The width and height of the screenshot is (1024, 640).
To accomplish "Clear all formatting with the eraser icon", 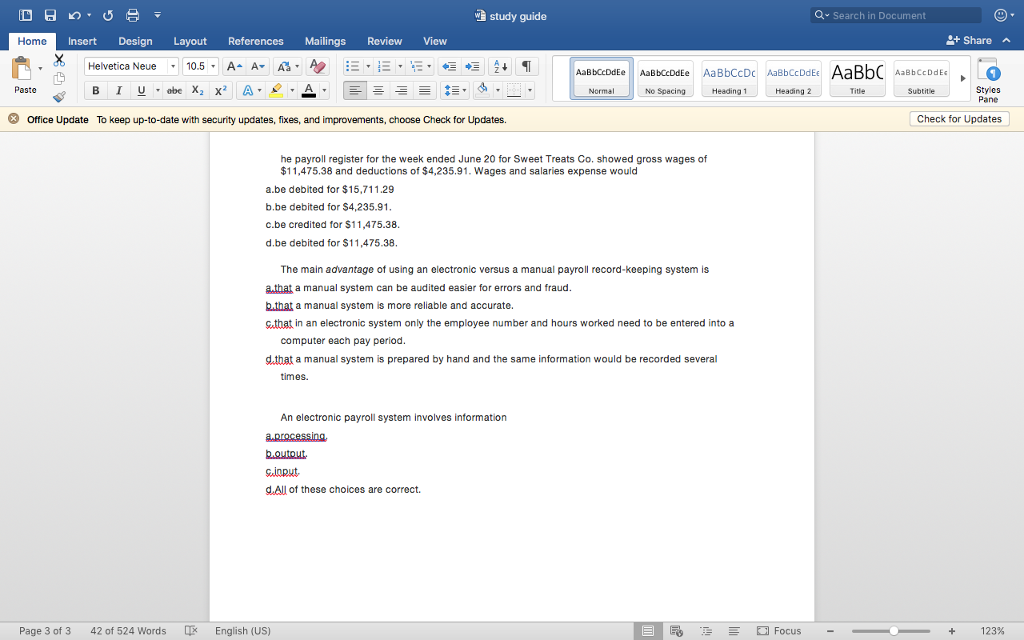I will (x=316, y=65).
